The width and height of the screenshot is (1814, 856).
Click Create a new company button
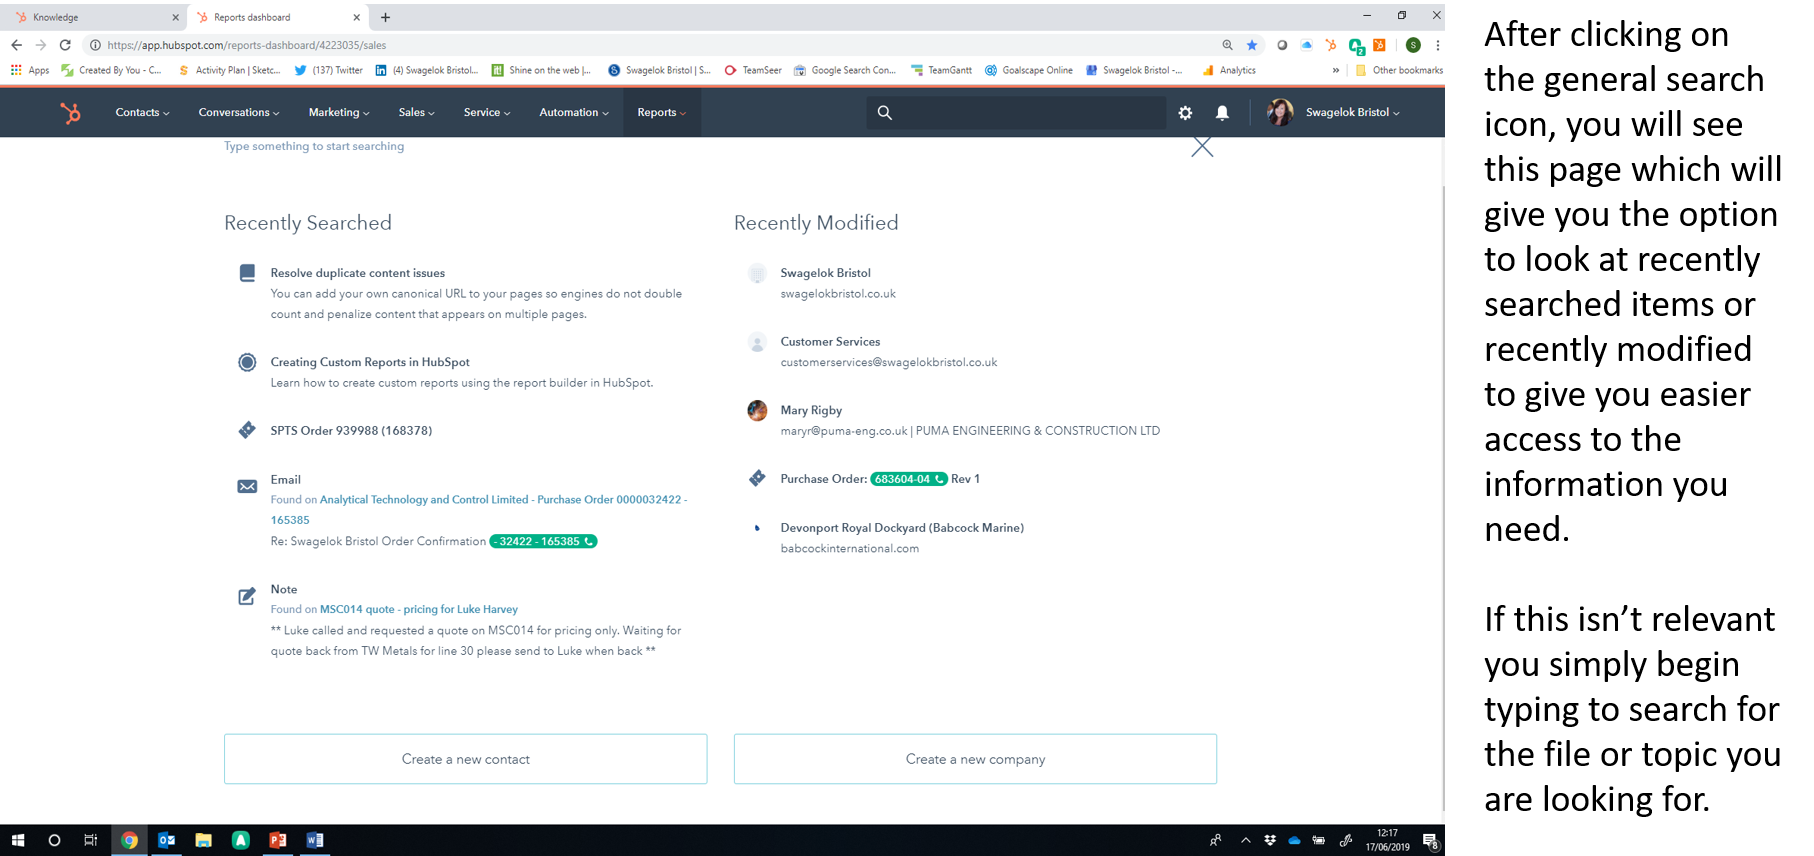tap(976, 759)
